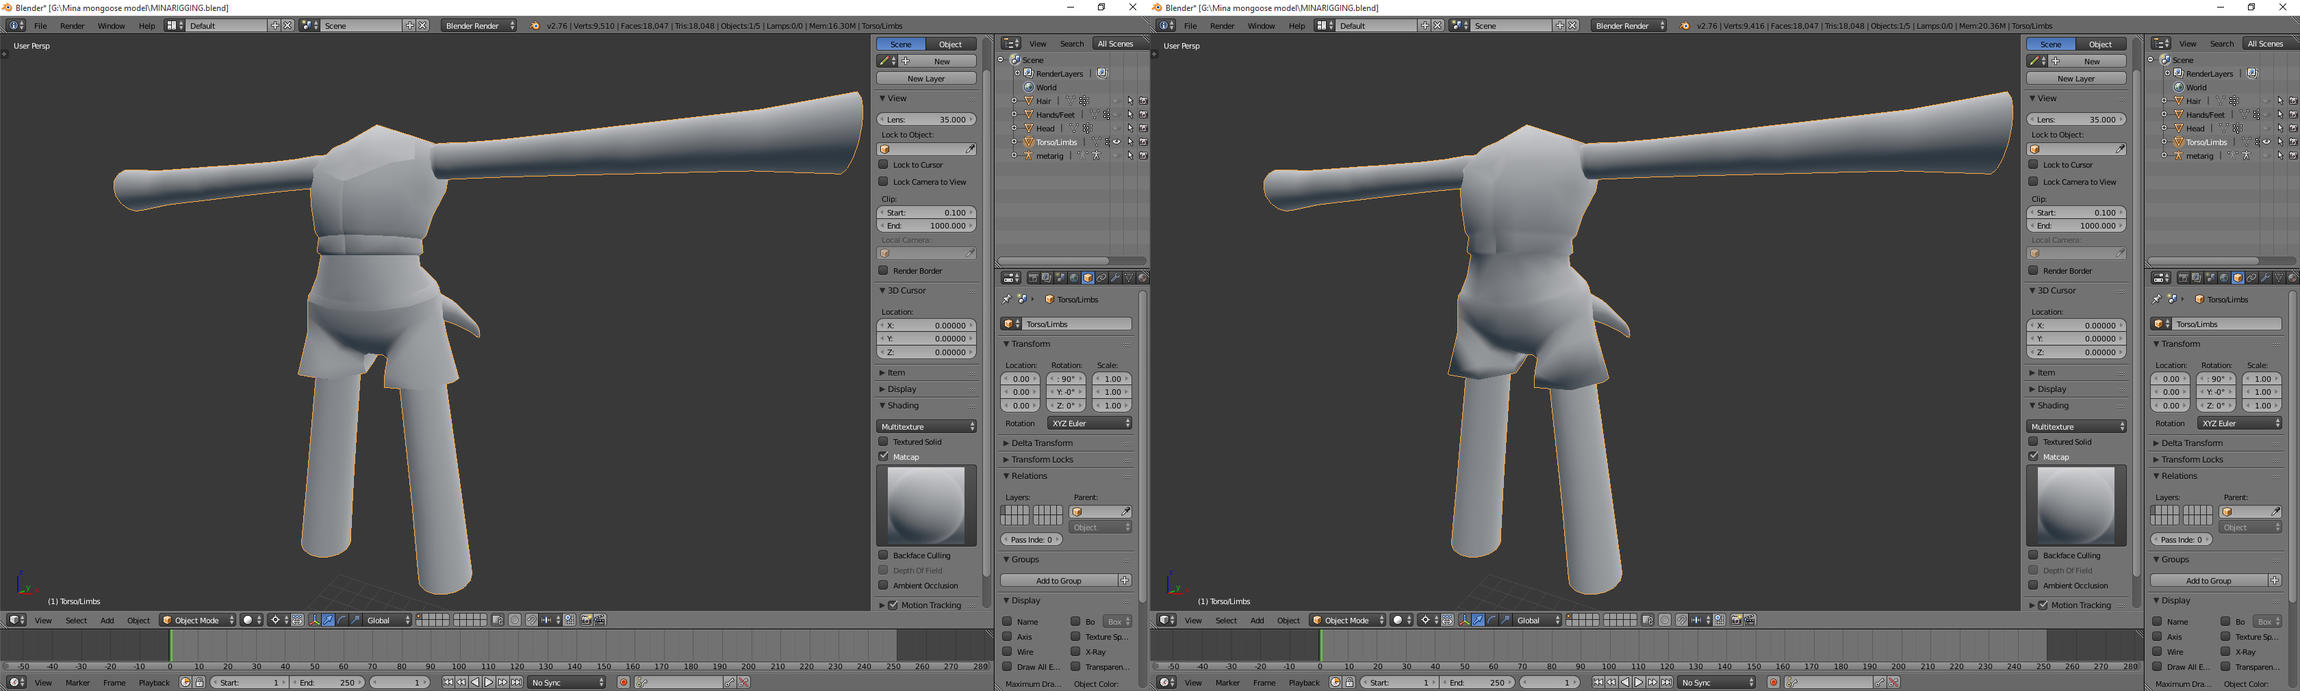Enable Render Border checkbox in left window

pos(884,270)
